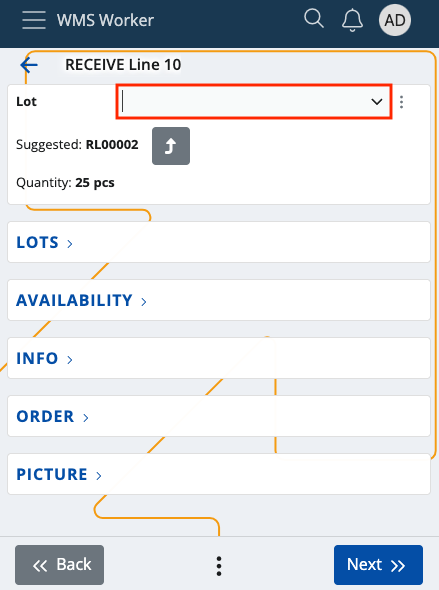
Task: Expand the AVAILABILITY section
Action: pyautogui.click(x=219, y=300)
